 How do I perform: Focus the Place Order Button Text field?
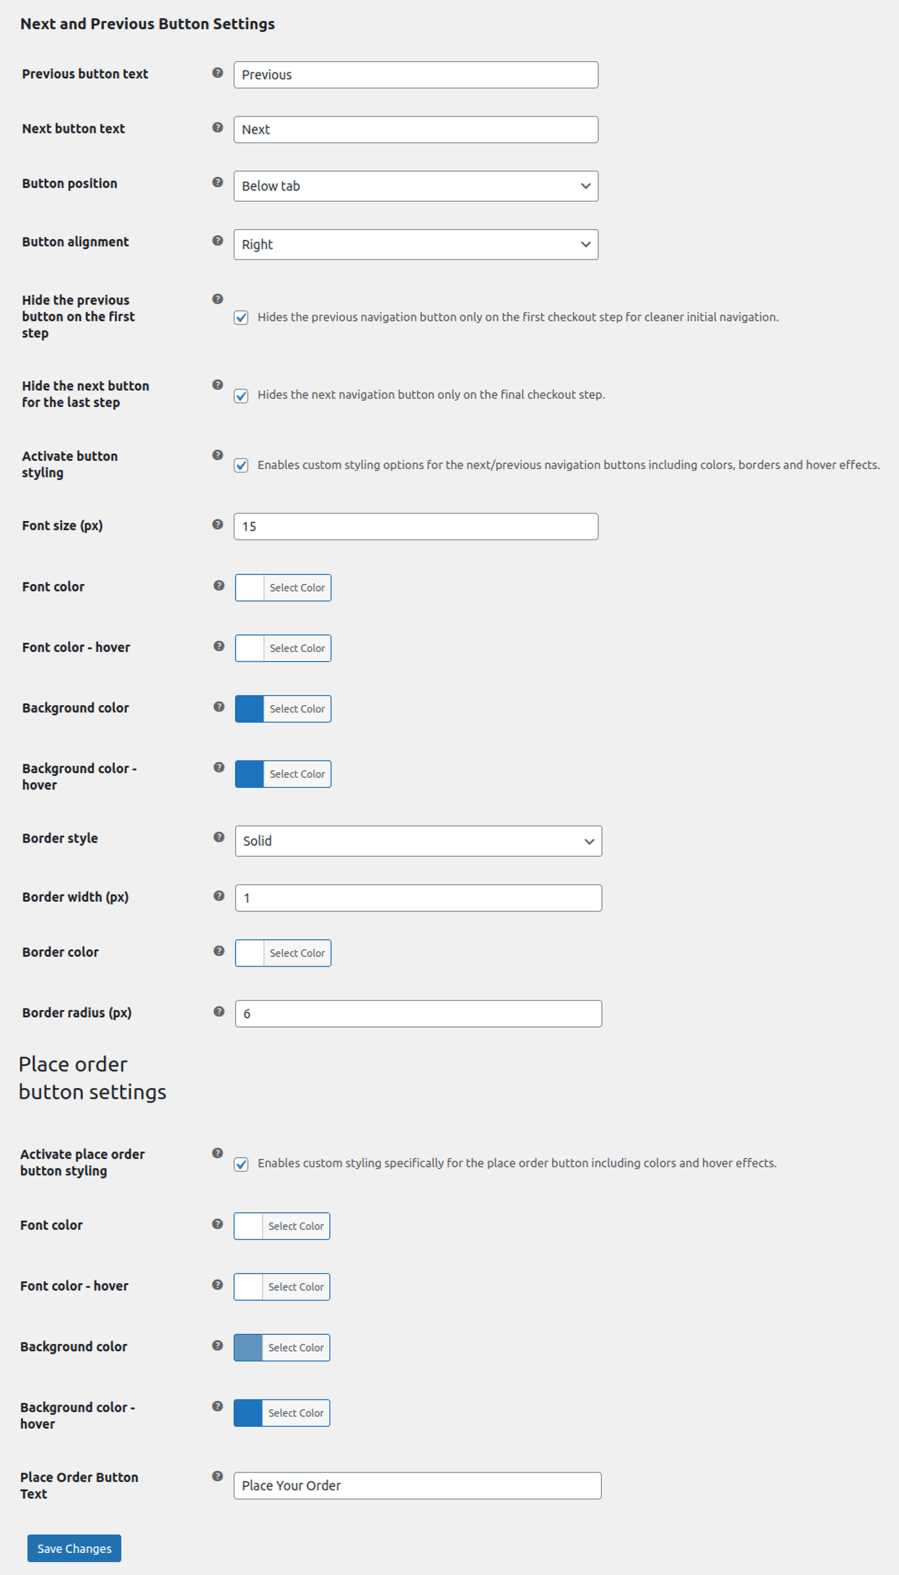[x=417, y=1486]
